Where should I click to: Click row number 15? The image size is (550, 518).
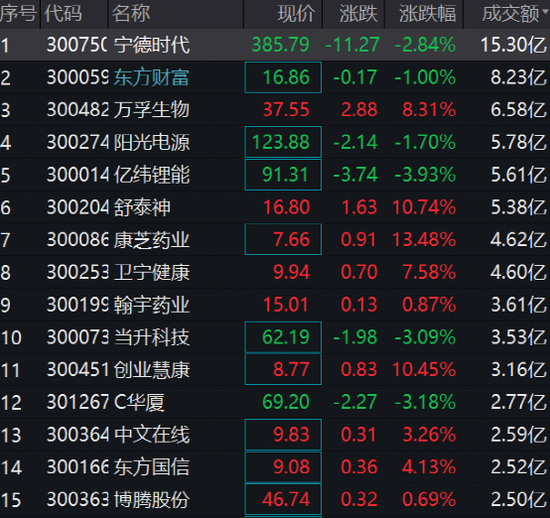pos(11,499)
